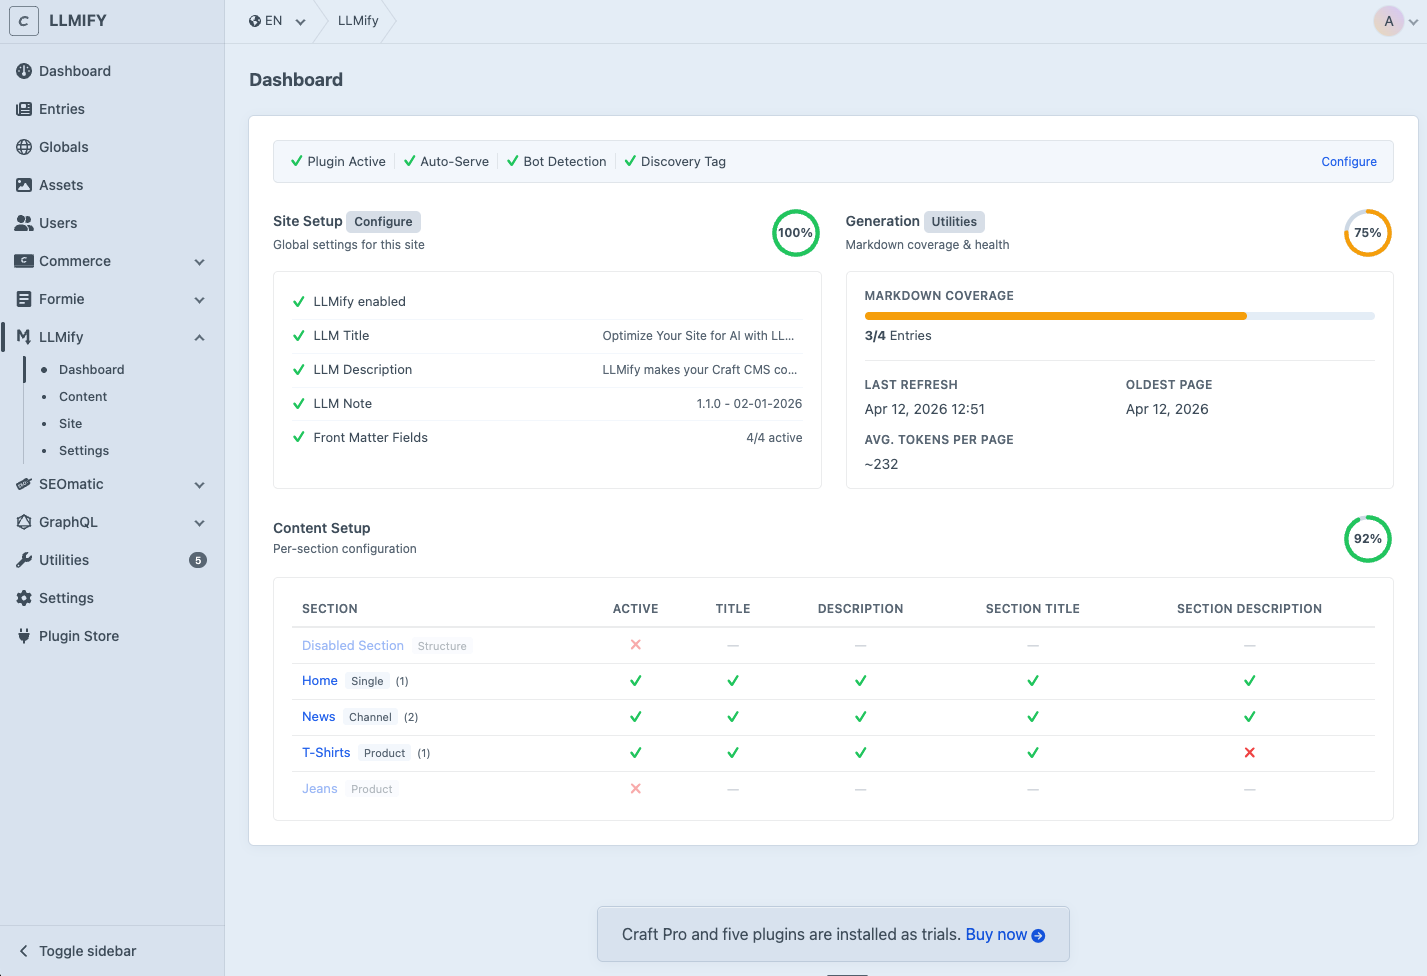Screen dimensions: 1427x976
Task: Open the Utilities wrench icon
Action: click(22, 560)
